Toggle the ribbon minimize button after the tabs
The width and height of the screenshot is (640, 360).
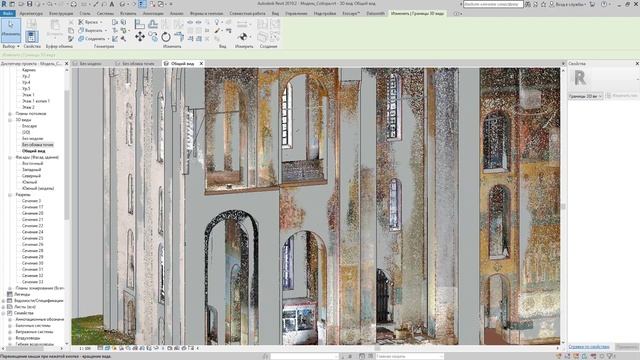coord(456,13)
